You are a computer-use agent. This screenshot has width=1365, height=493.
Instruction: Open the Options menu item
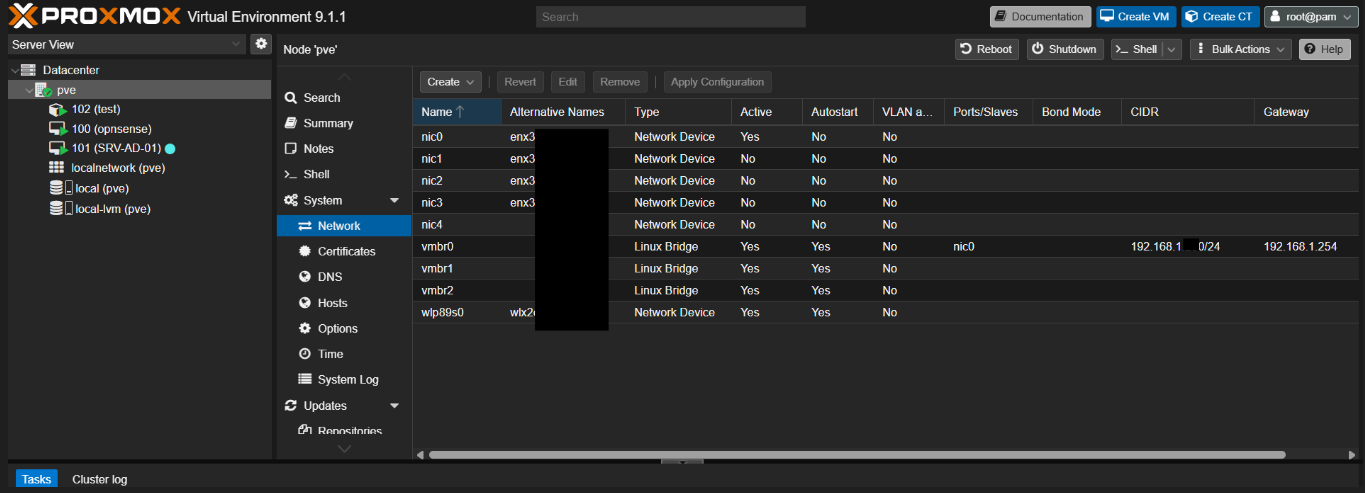(x=343, y=329)
